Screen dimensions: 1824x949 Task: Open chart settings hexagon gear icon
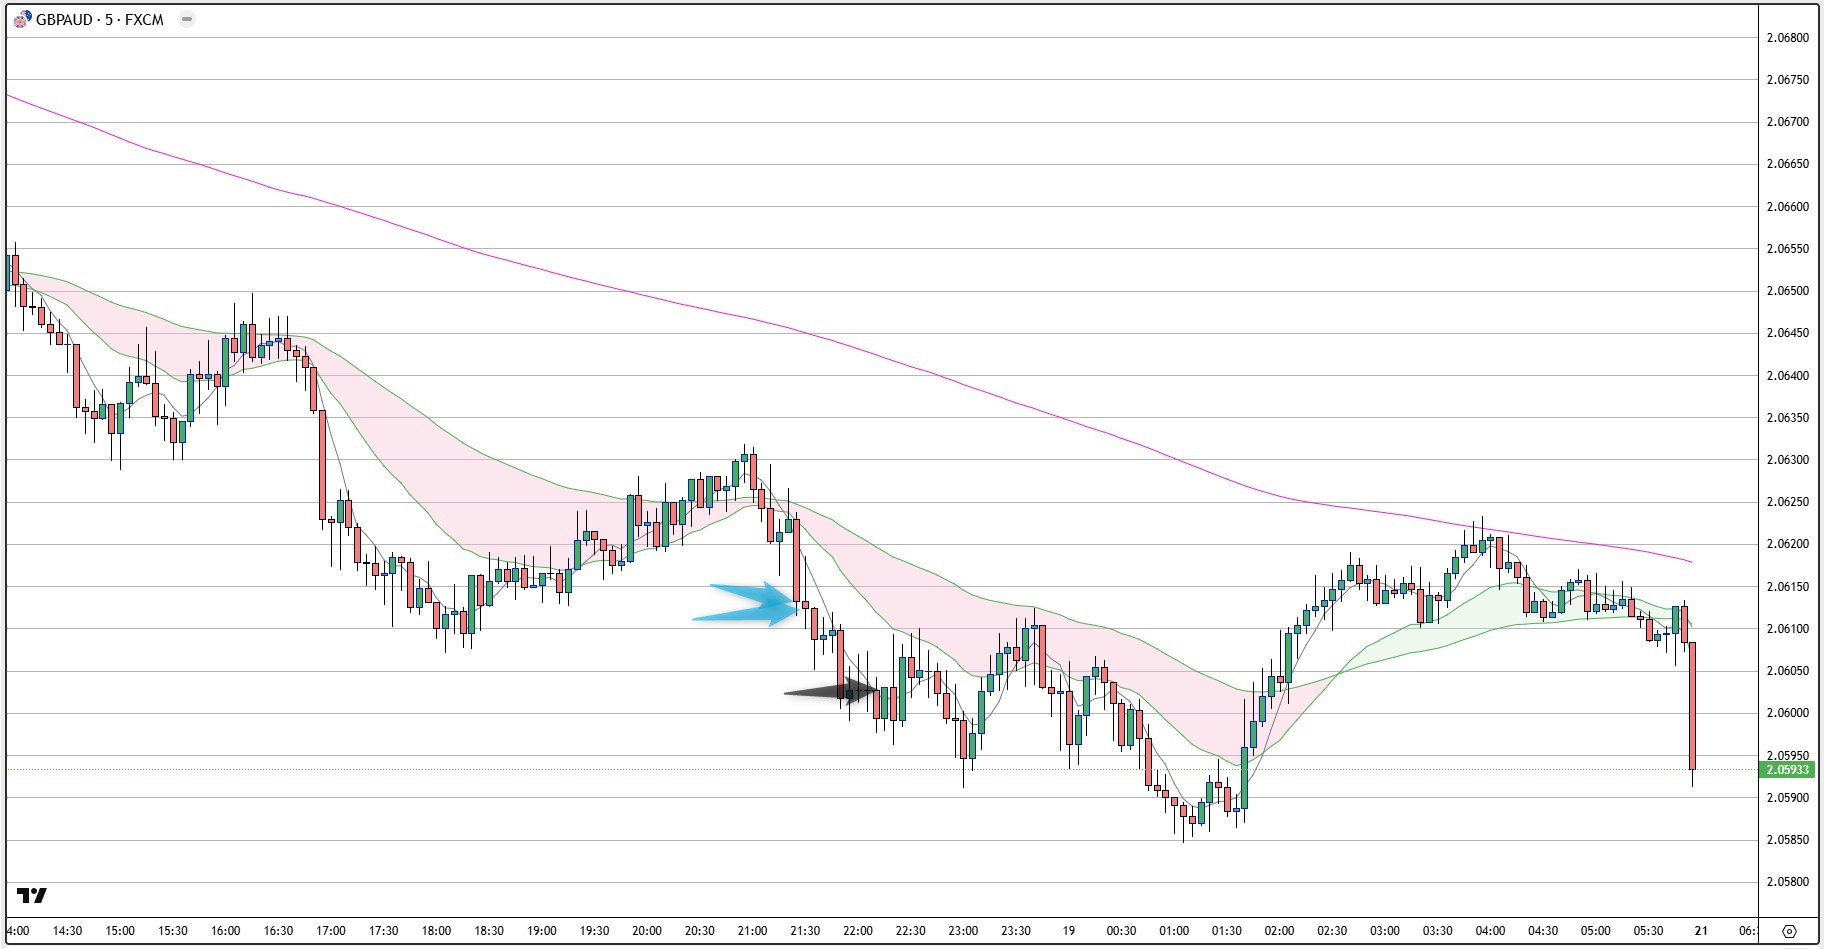coord(1790,930)
